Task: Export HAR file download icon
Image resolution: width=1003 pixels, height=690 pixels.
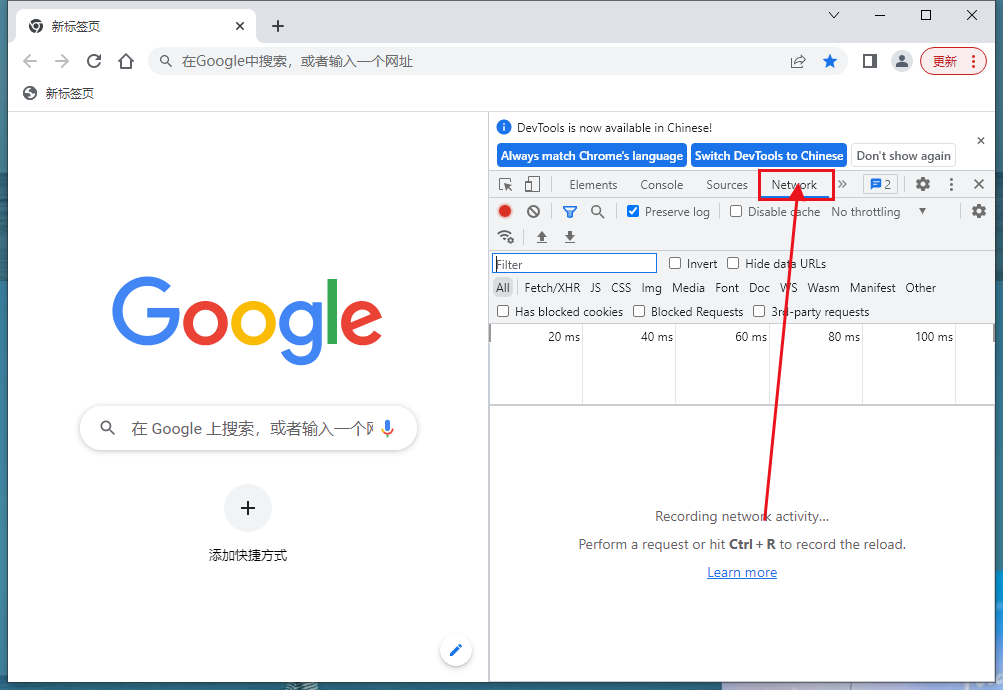Action: 570,237
